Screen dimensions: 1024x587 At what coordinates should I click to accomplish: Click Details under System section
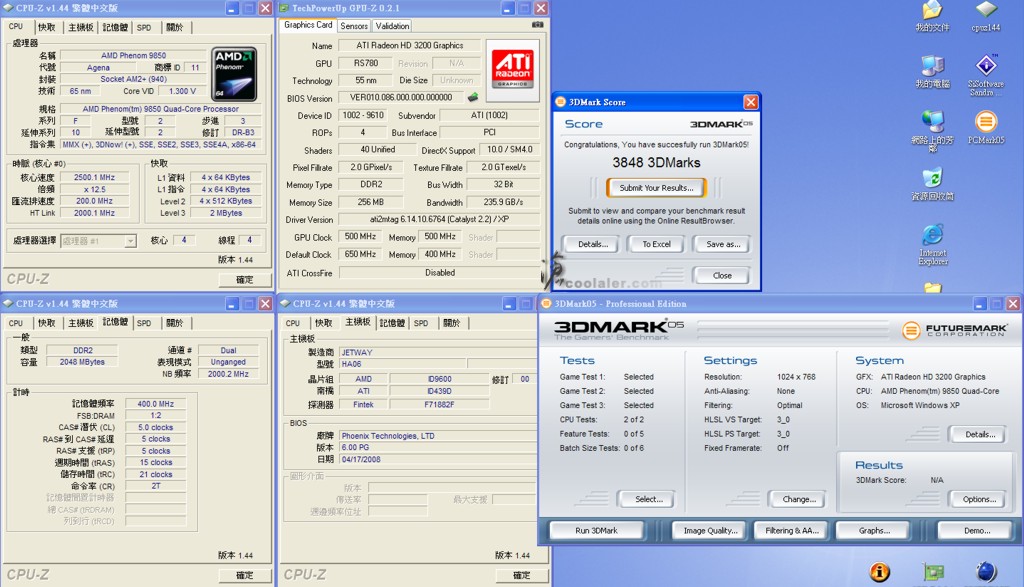(x=980, y=435)
